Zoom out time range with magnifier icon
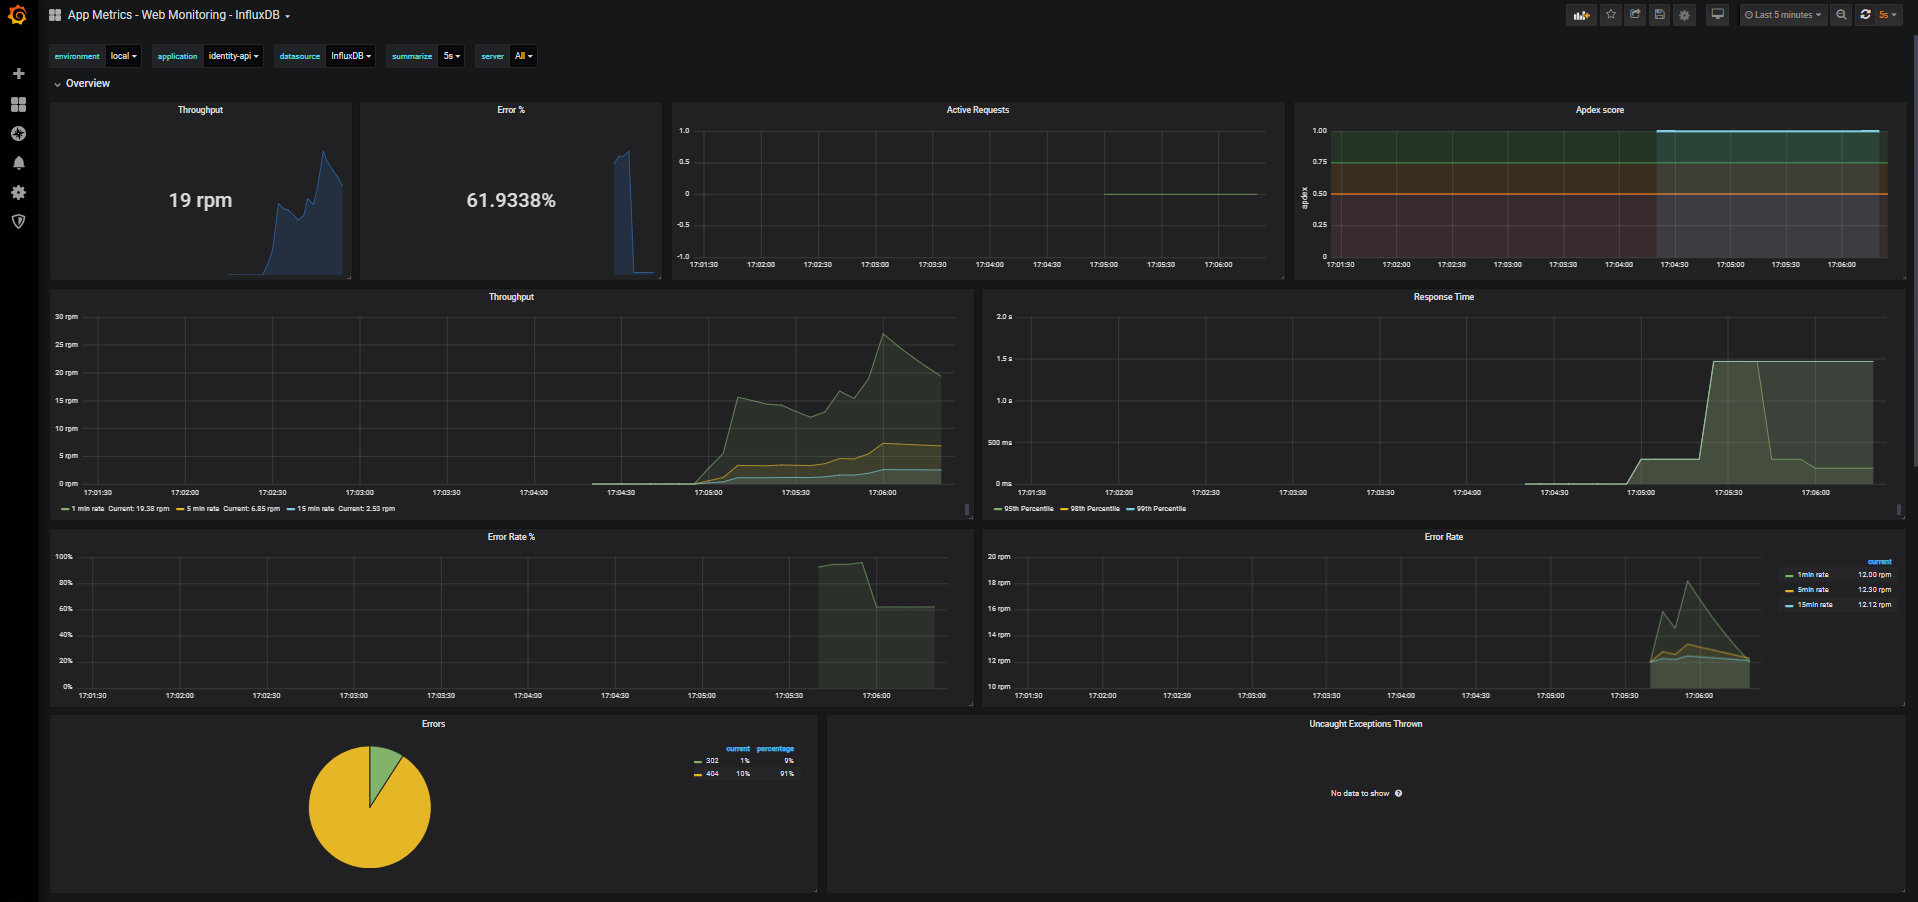The image size is (1918, 902). (1841, 15)
